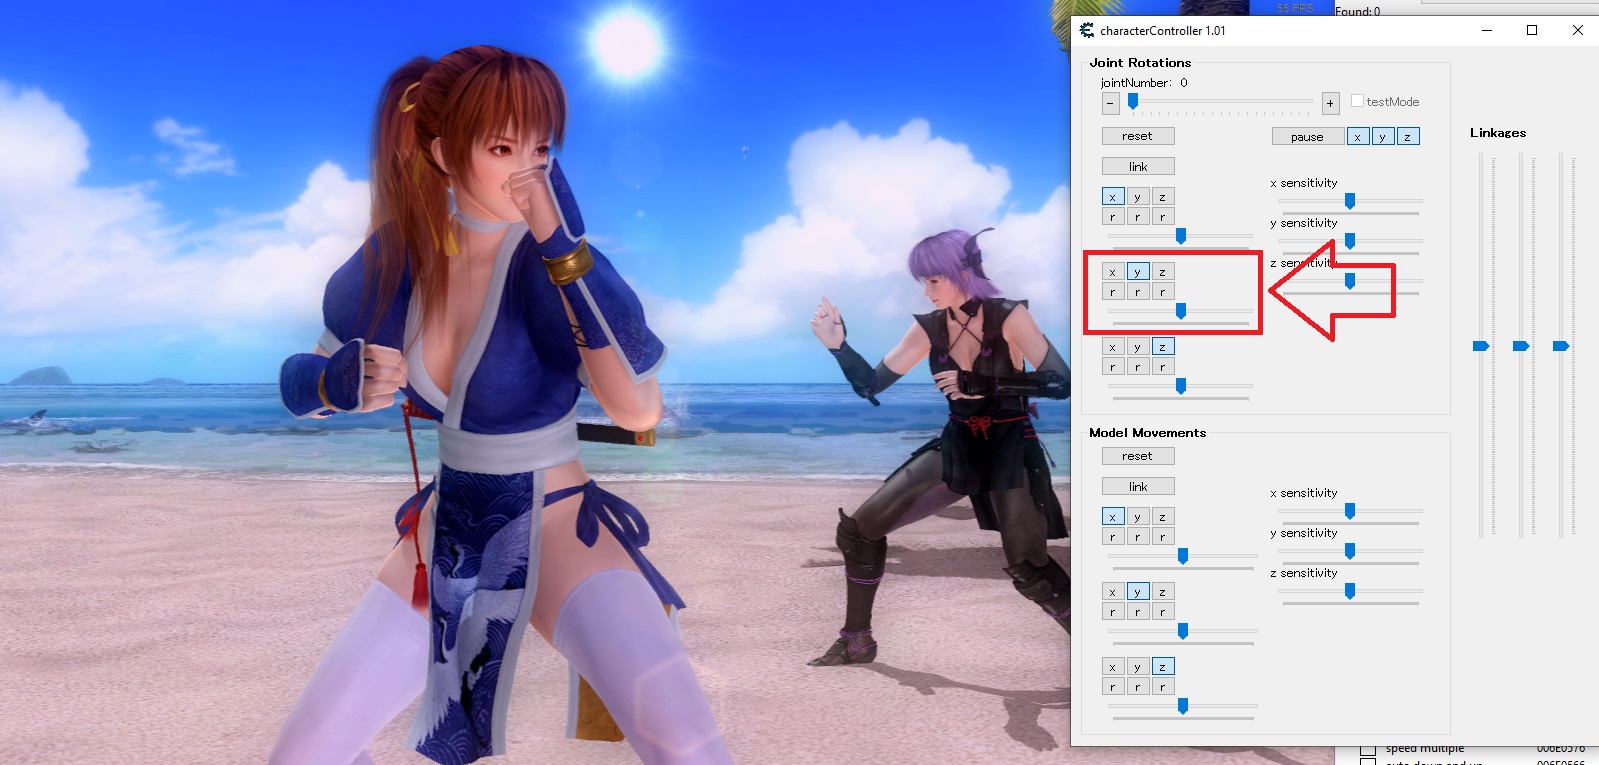Screen dimensions: 1599x765
Task: Enable the testMode checkbox
Action: [1357, 101]
